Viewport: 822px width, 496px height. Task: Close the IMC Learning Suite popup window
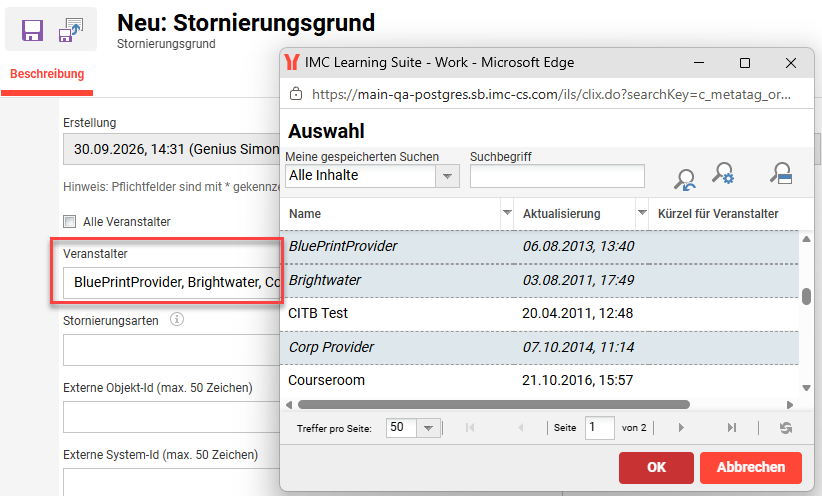point(791,63)
